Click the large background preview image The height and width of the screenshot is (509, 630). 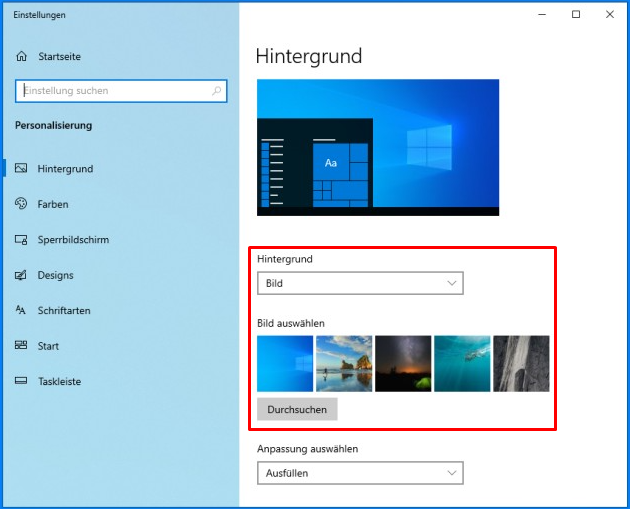pos(378,147)
